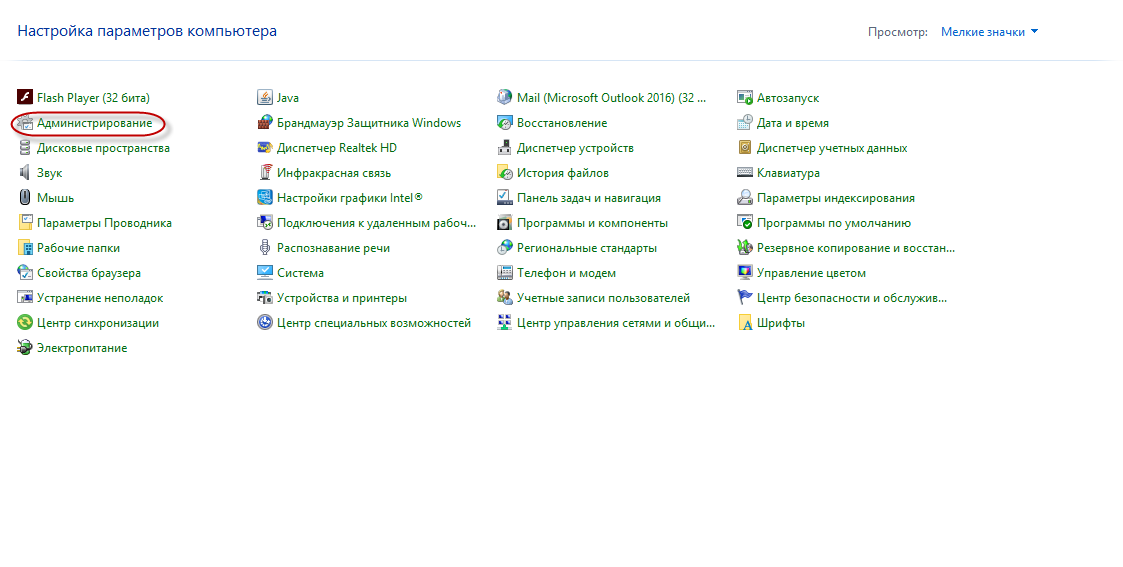The image size is (1123, 567).
Task: Open Параметры Проводника link
Action: coord(104,223)
